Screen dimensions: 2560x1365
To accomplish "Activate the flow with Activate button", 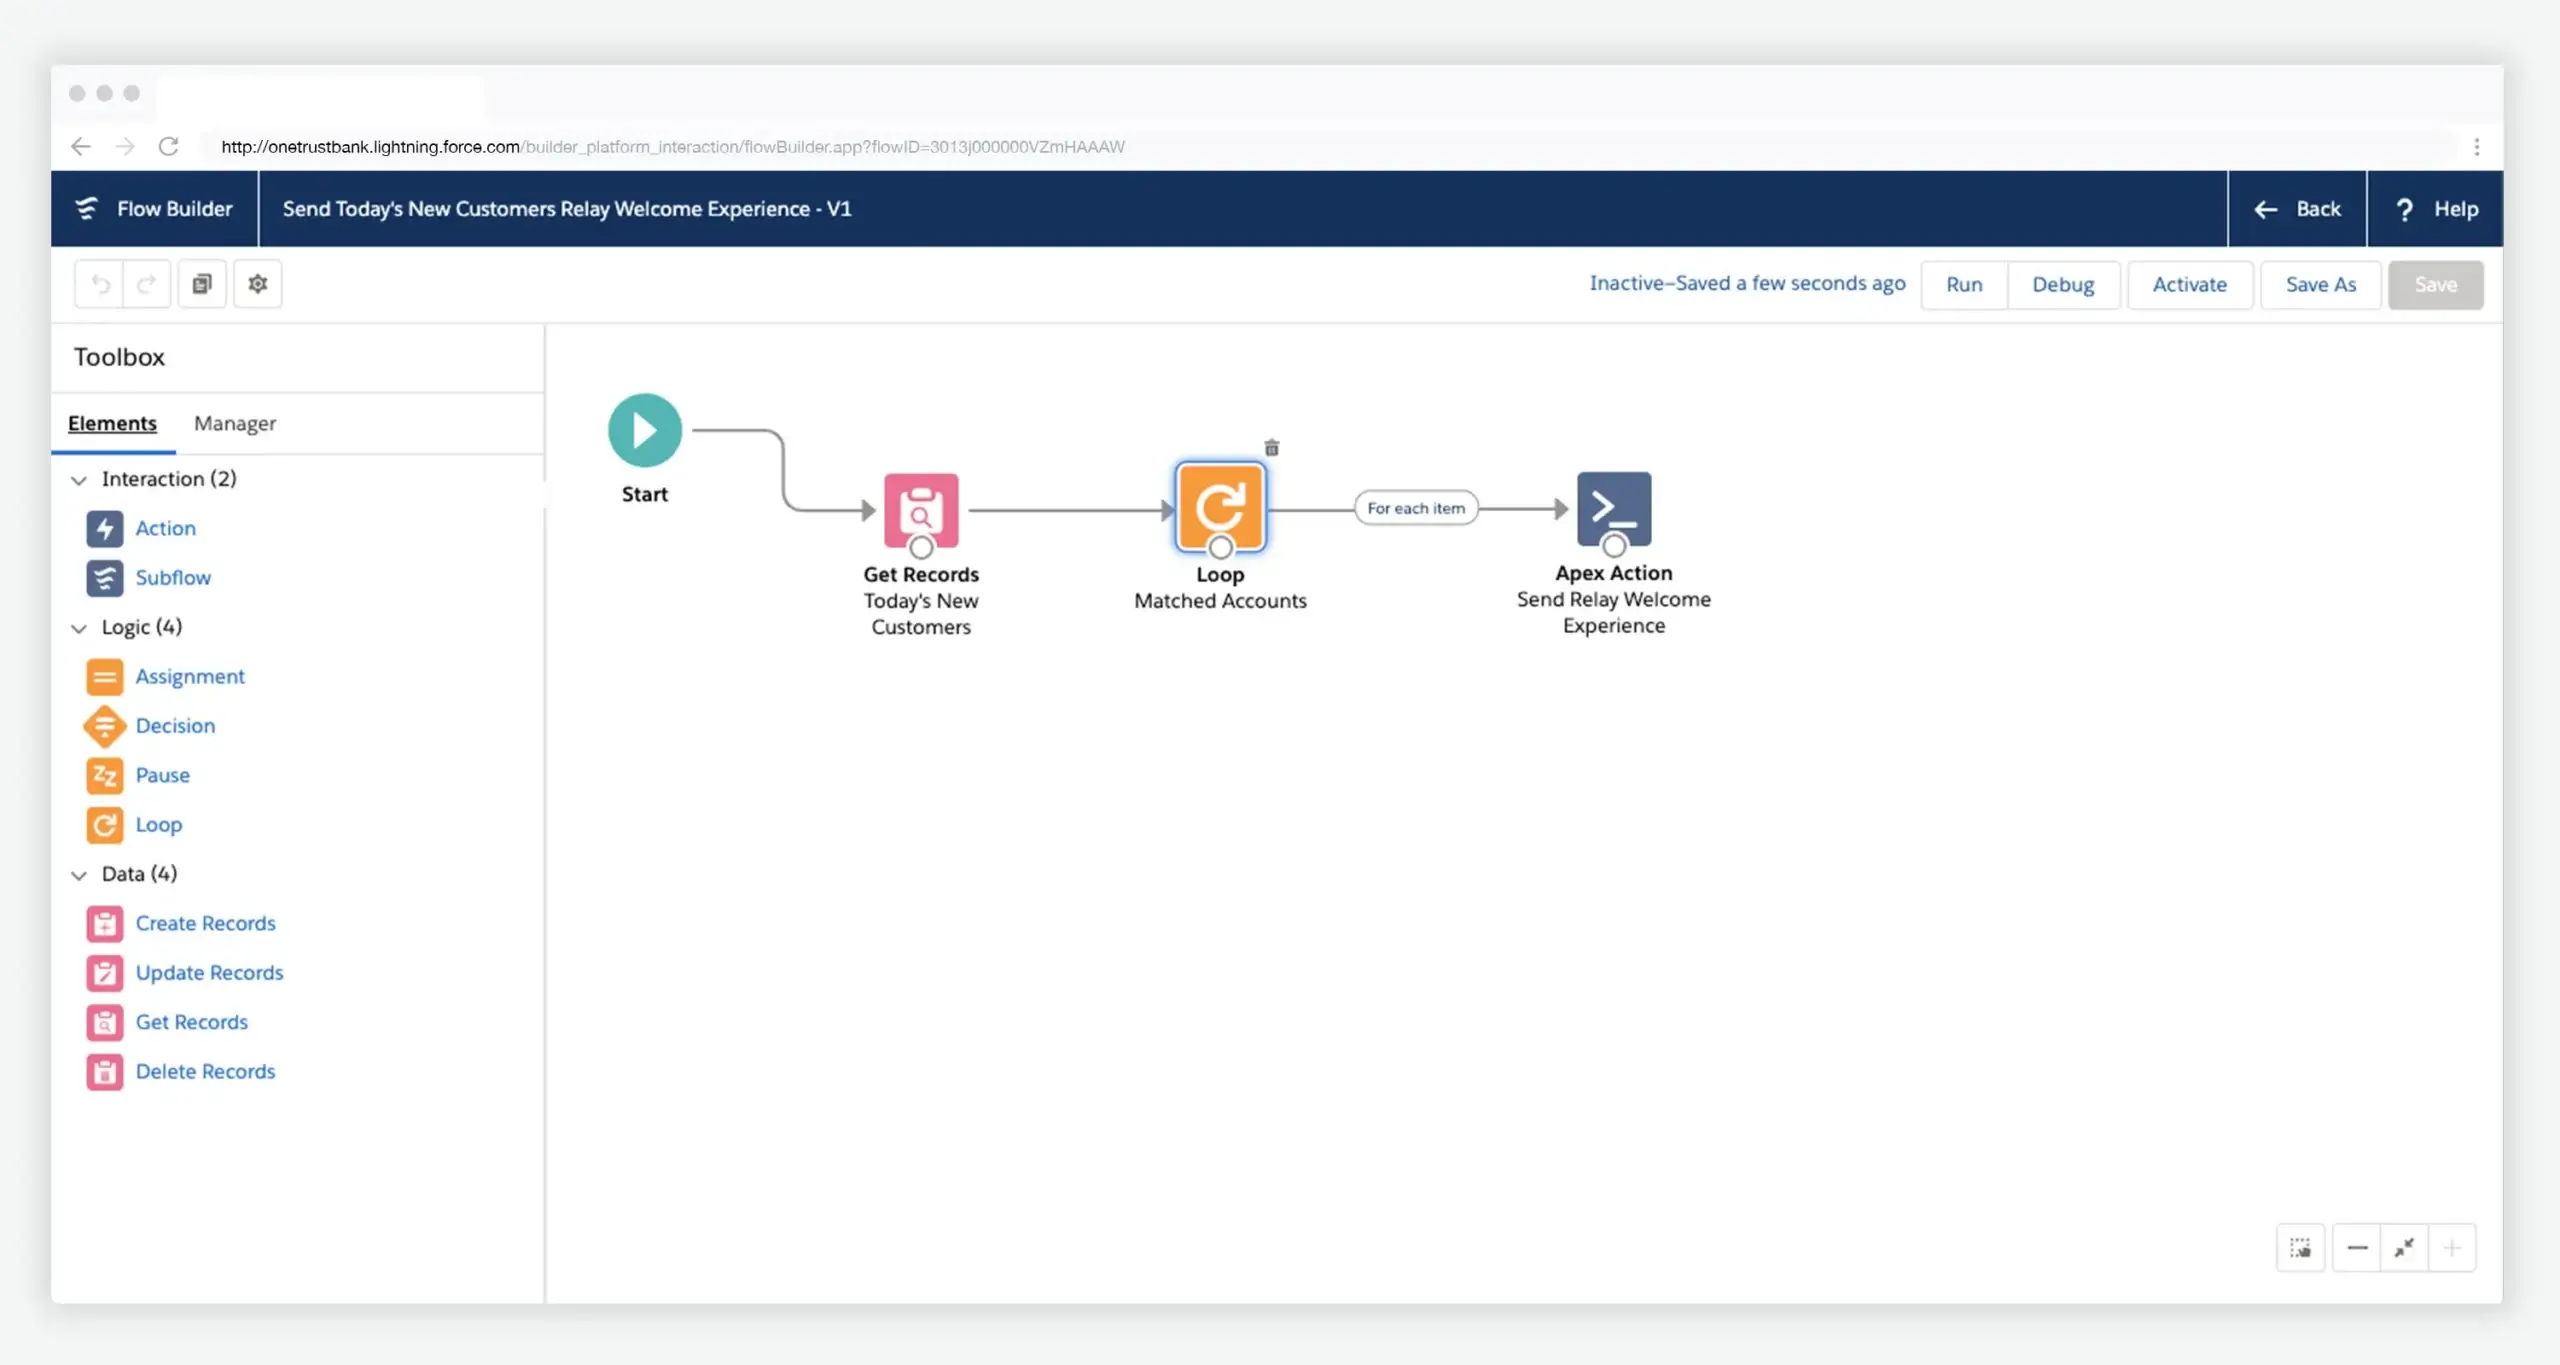I will tap(2190, 285).
